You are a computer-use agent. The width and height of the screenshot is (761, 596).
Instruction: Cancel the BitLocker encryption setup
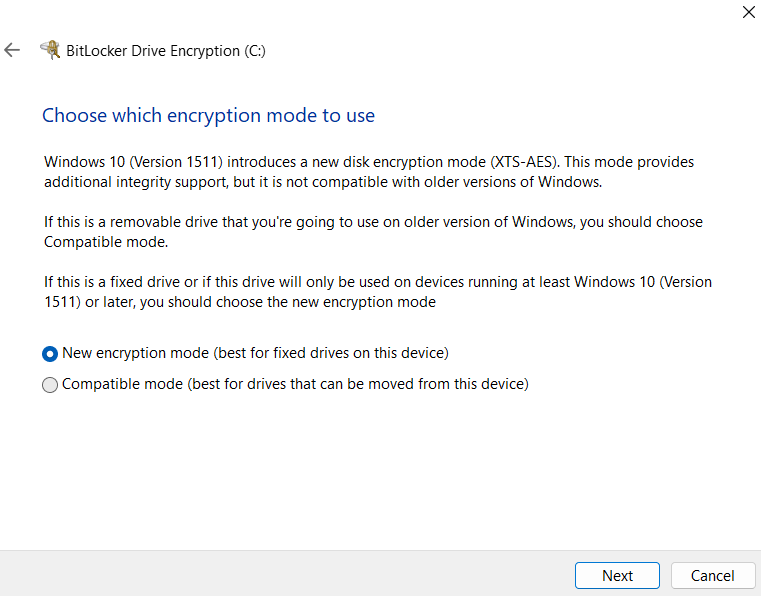(712, 576)
